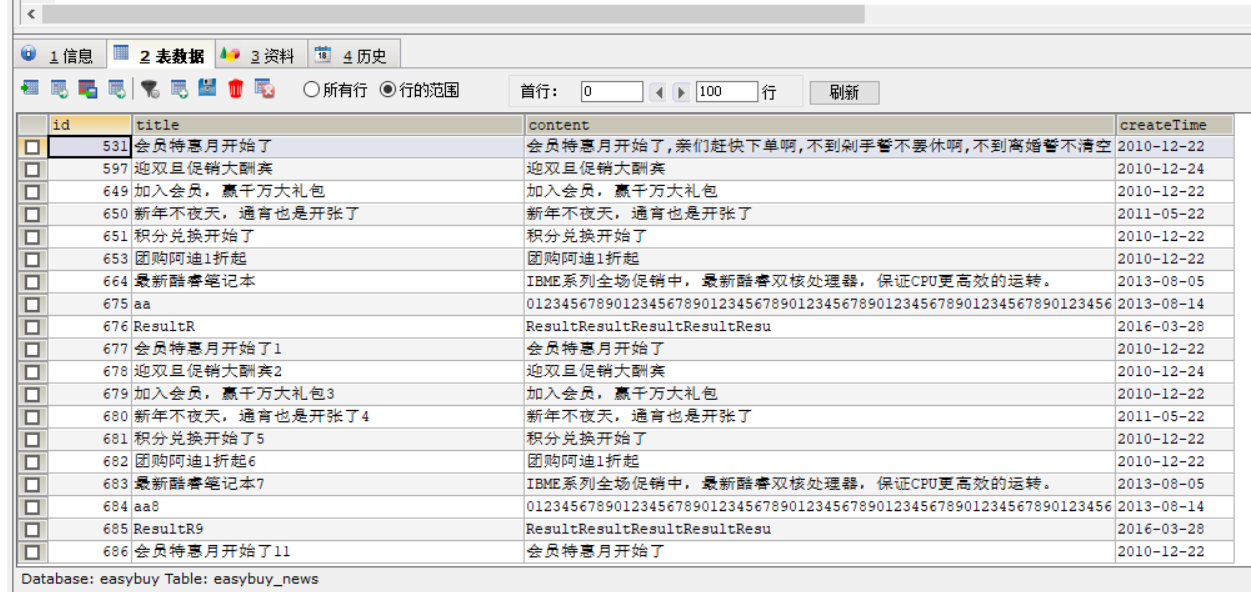This screenshot has height=592, width=1251.
Task: Click the table icon with red header in toolbar
Action: coord(88,89)
